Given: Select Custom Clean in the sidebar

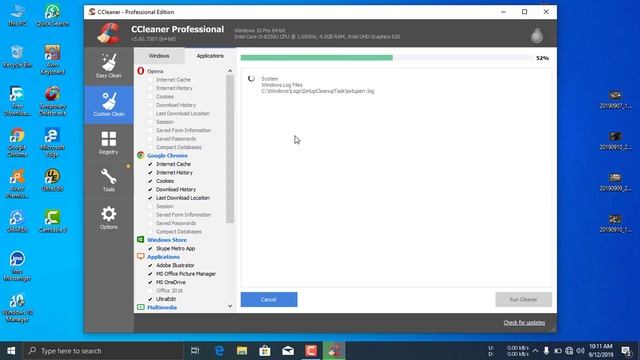Looking at the screenshot, I should (x=109, y=104).
